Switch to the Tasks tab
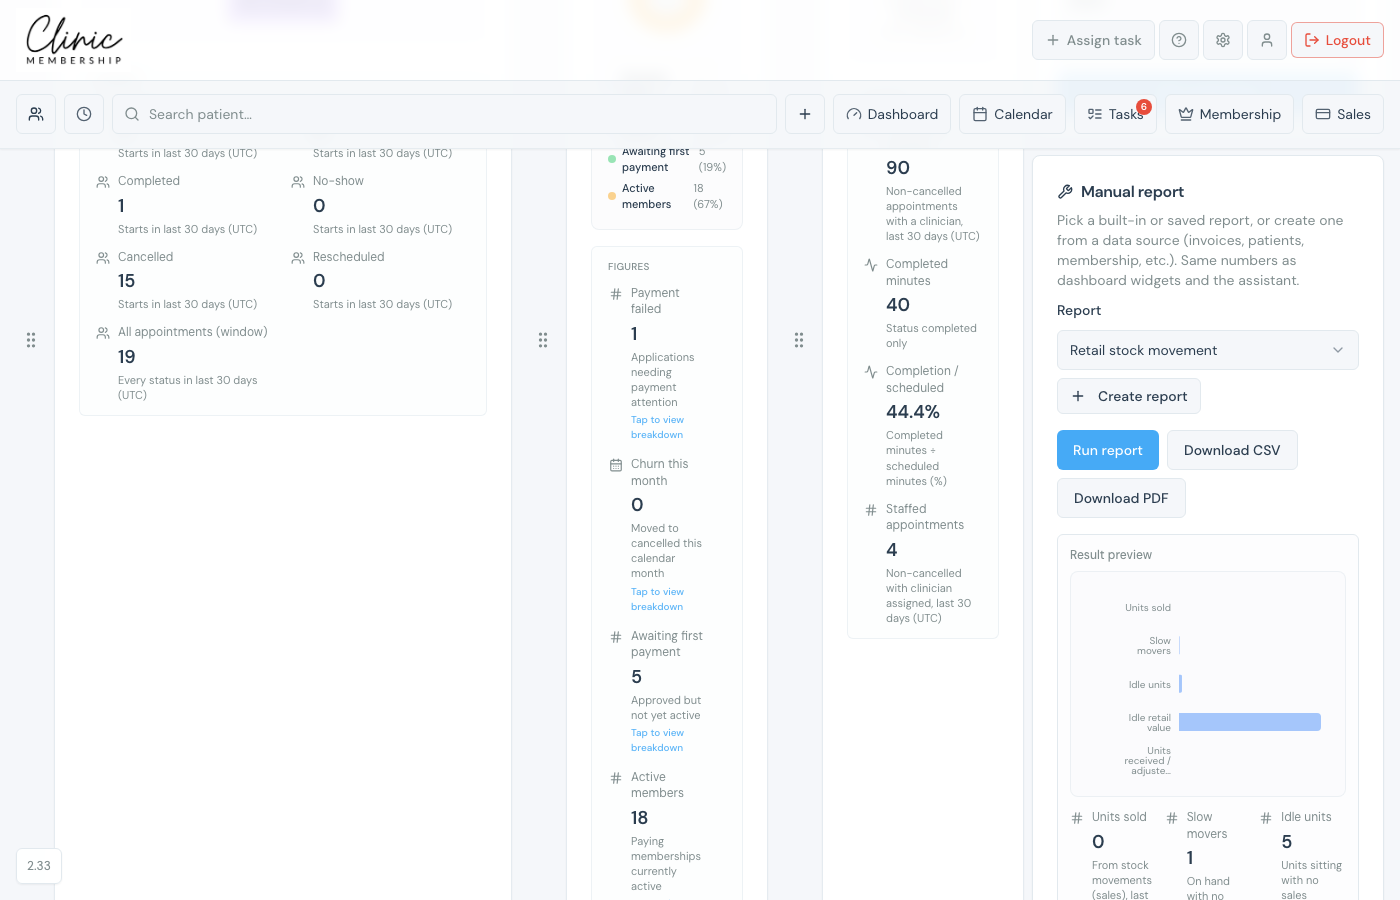This screenshot has width=1400, height=900. [x=1115, y=114]
